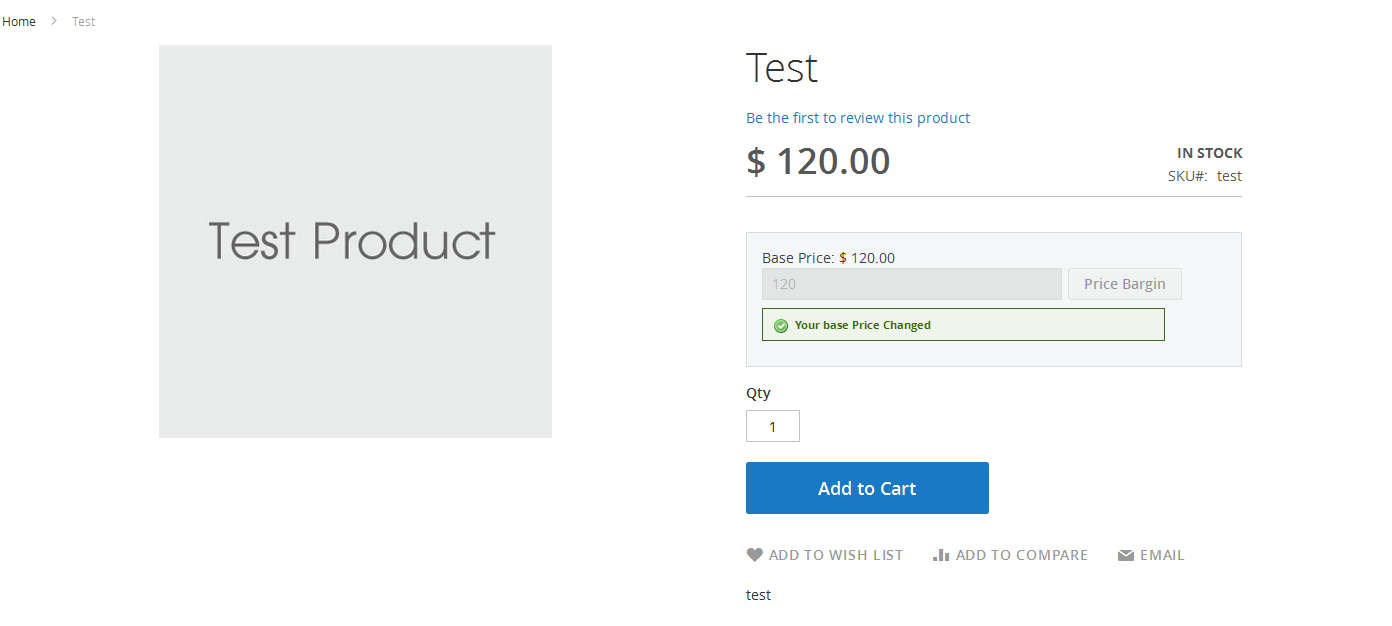Click the heart icon for wish list

pyautogui.click(x=755, y=555)
